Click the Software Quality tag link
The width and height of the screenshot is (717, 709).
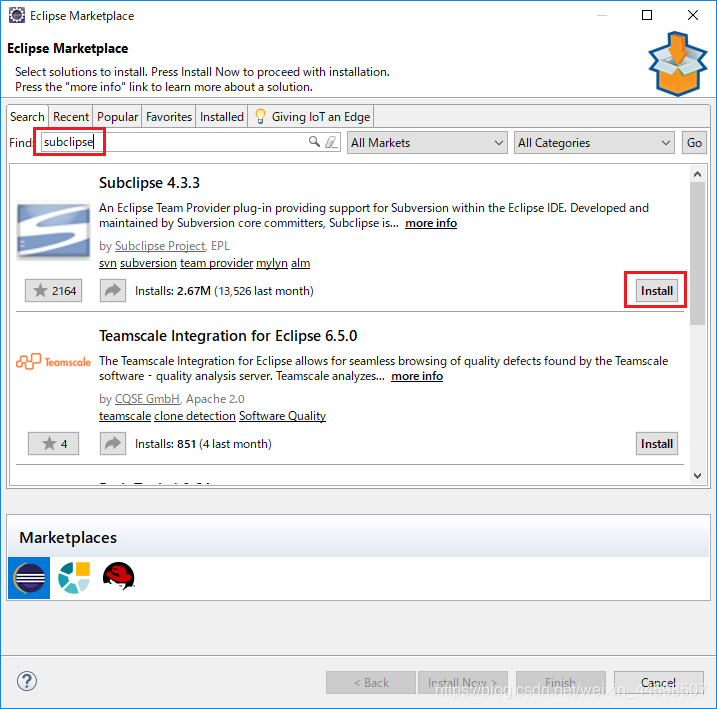(282, 416)
